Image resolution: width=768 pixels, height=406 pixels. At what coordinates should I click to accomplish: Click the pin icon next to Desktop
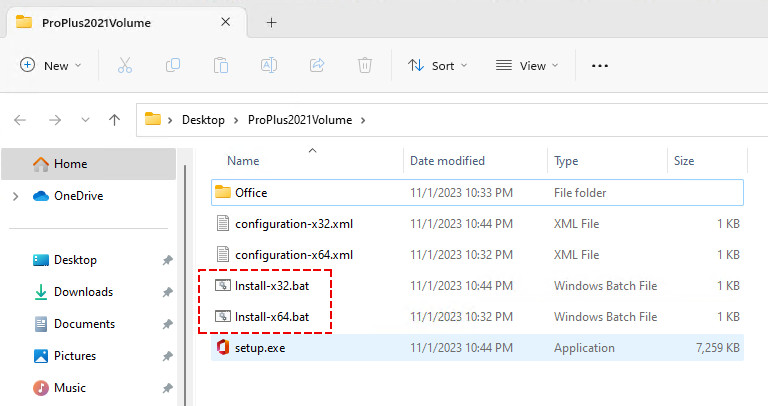pyautogui.click(x=168, y=260)
